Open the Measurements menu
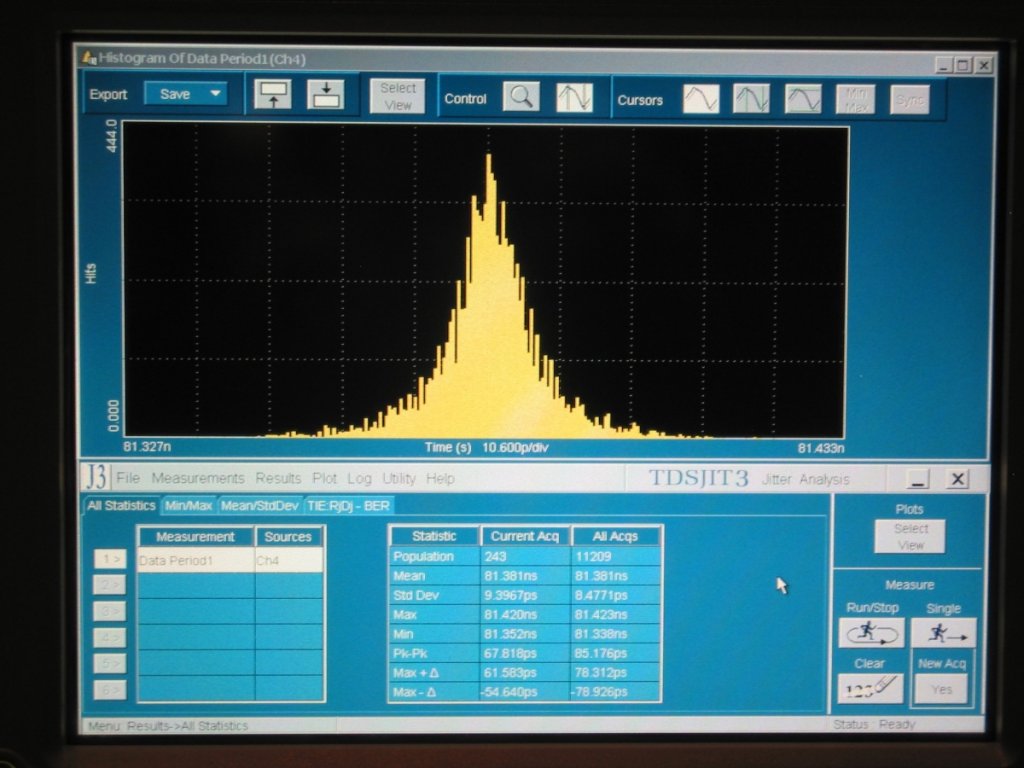The width and height of the screenshot is (1024, 768). [198, 479]
